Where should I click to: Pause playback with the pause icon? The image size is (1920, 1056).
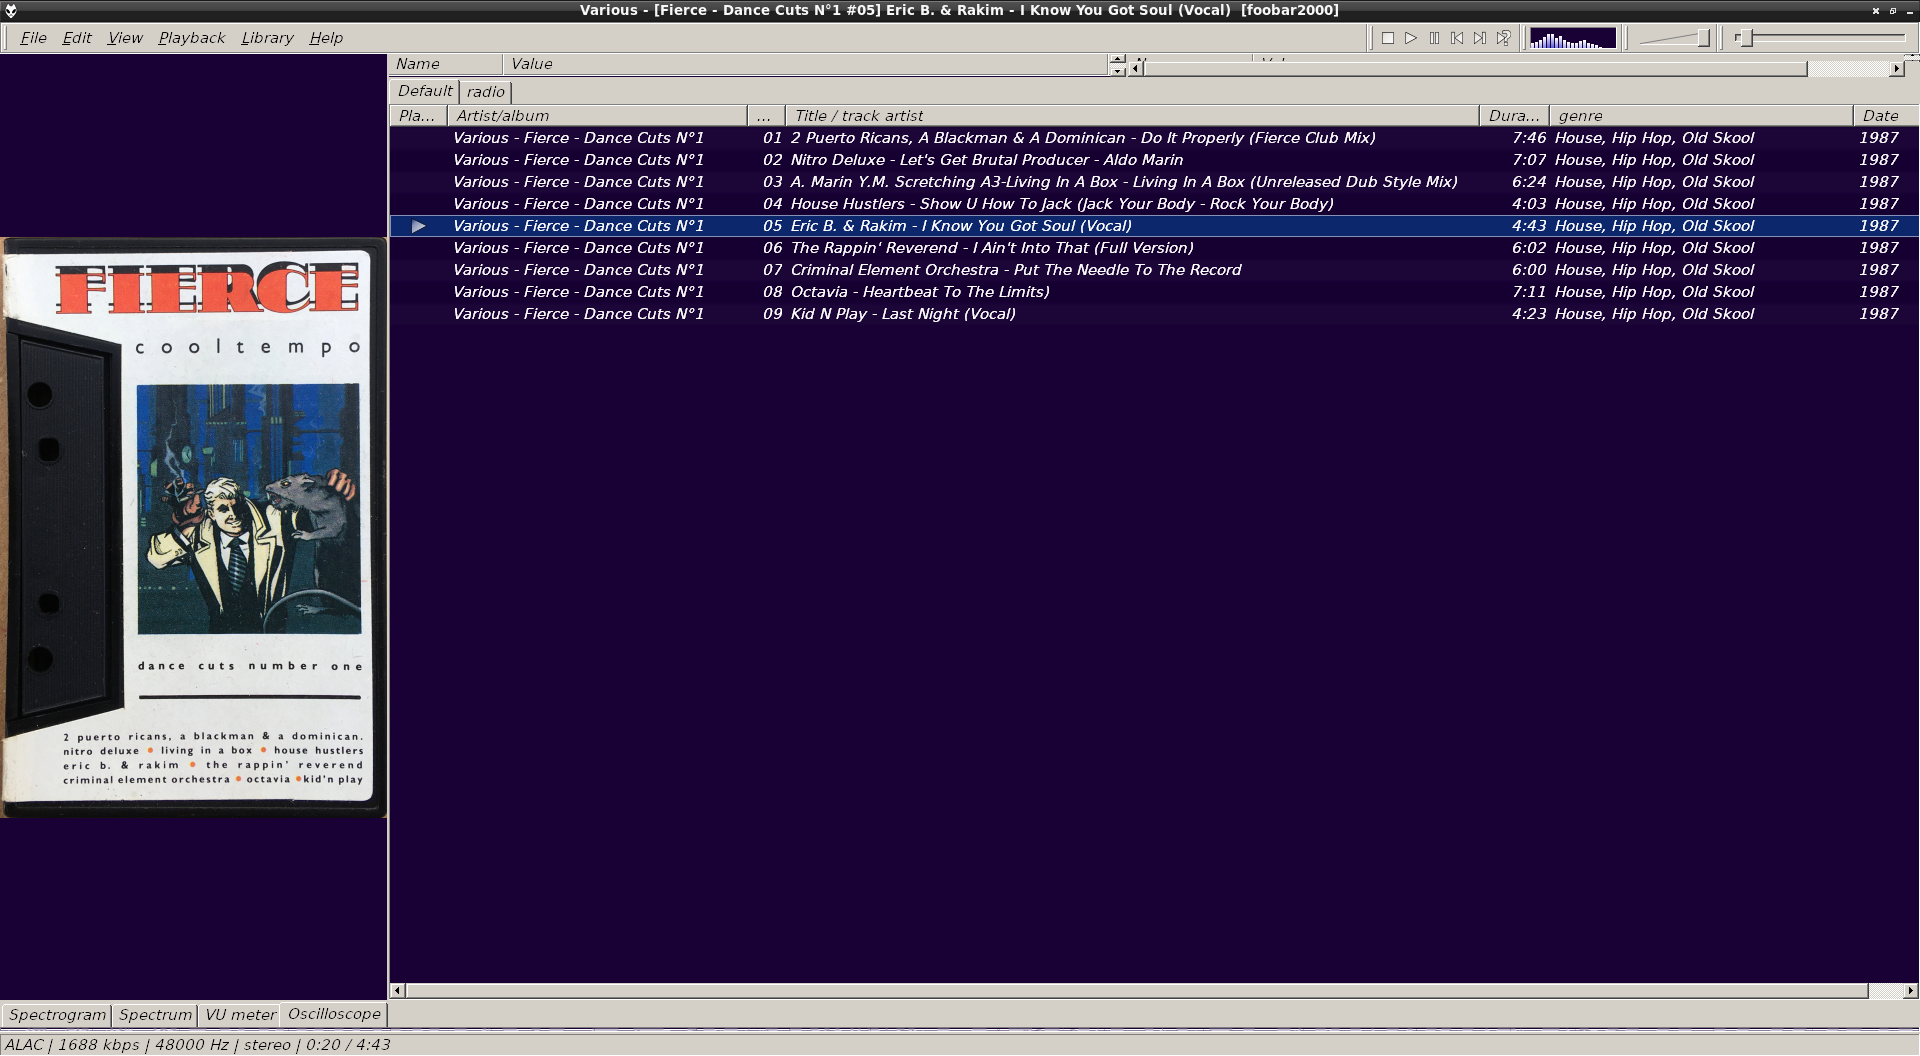point(1434,38)
